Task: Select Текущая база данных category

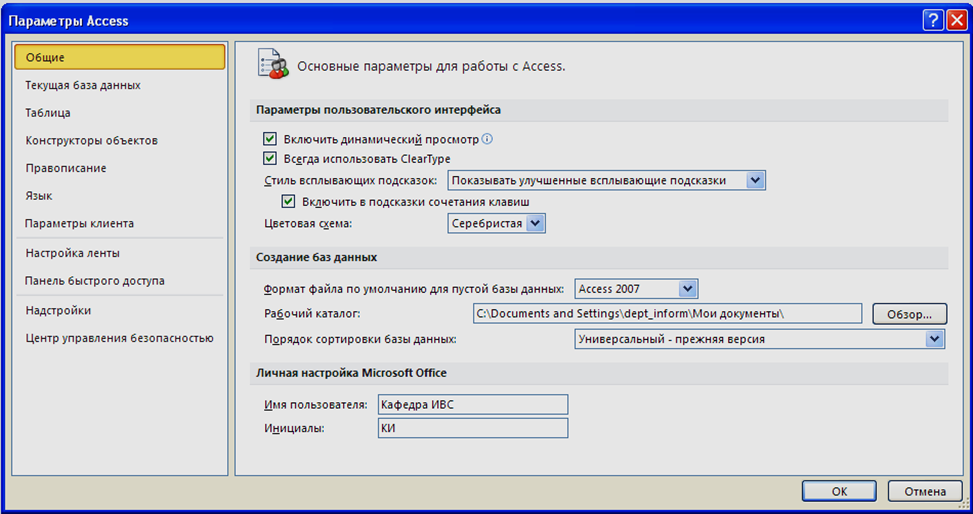Action: tap(83, 85)
